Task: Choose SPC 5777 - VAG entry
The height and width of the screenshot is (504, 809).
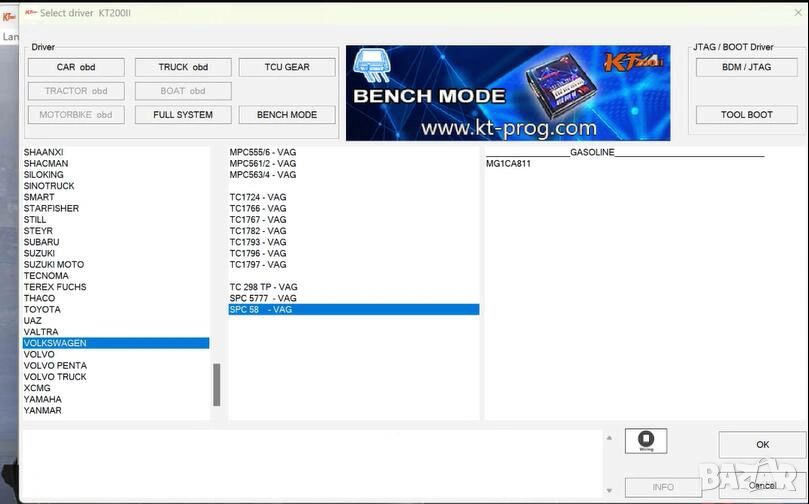Action: [263, 298]
